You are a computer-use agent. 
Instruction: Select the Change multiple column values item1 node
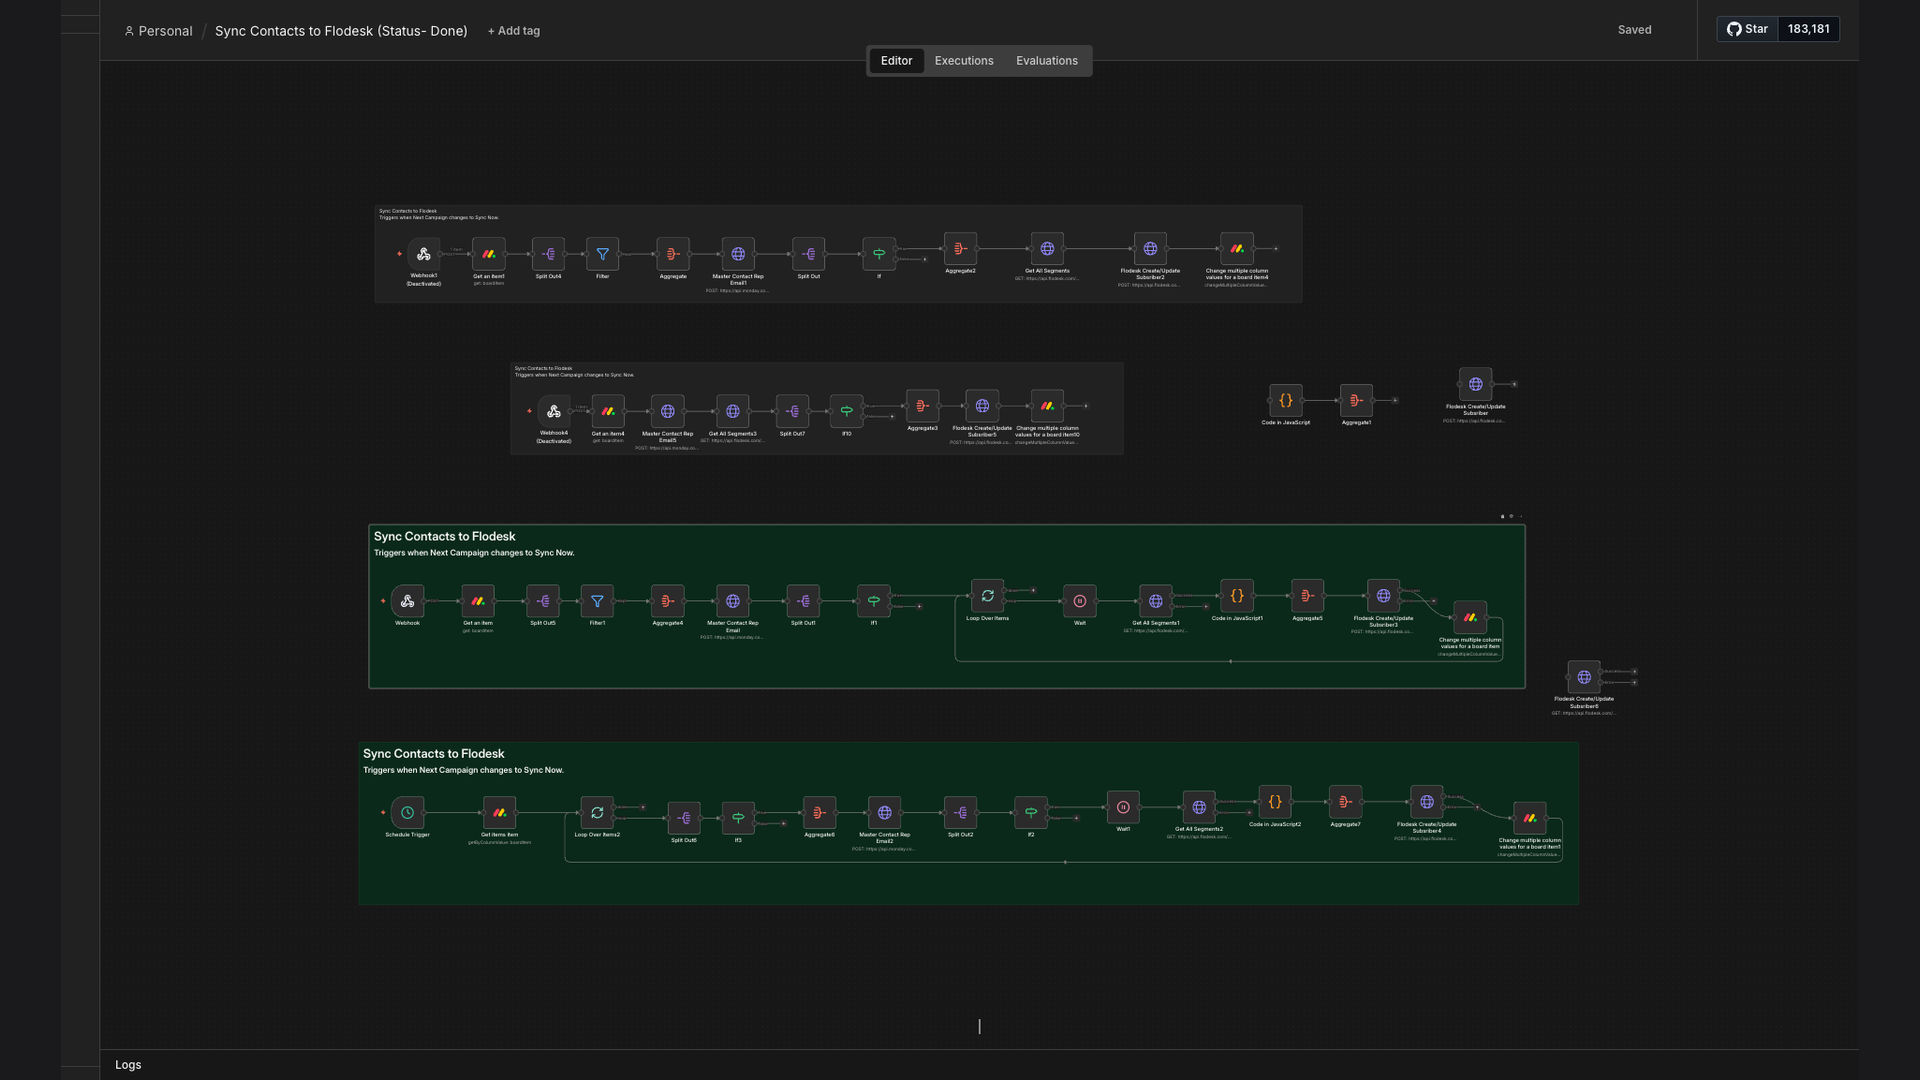(1530, 818)
